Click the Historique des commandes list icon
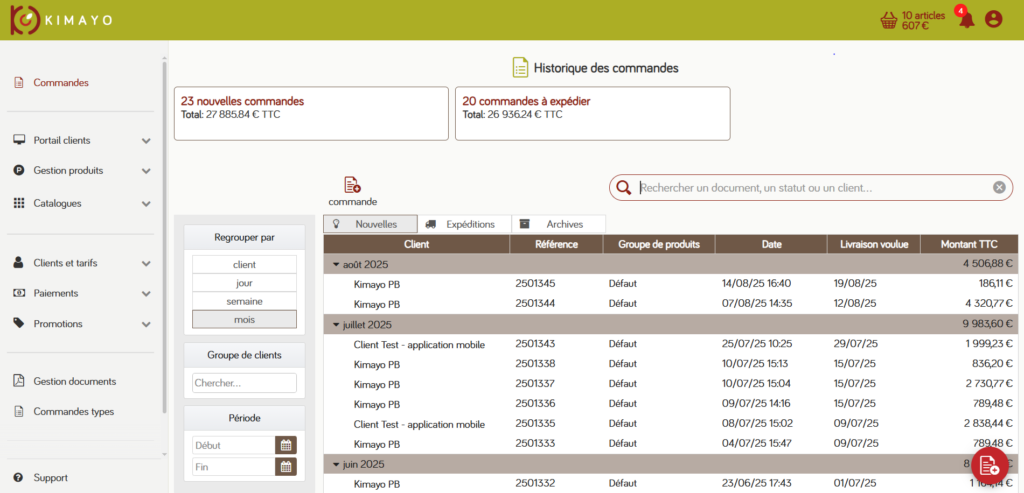 [520, 67]
